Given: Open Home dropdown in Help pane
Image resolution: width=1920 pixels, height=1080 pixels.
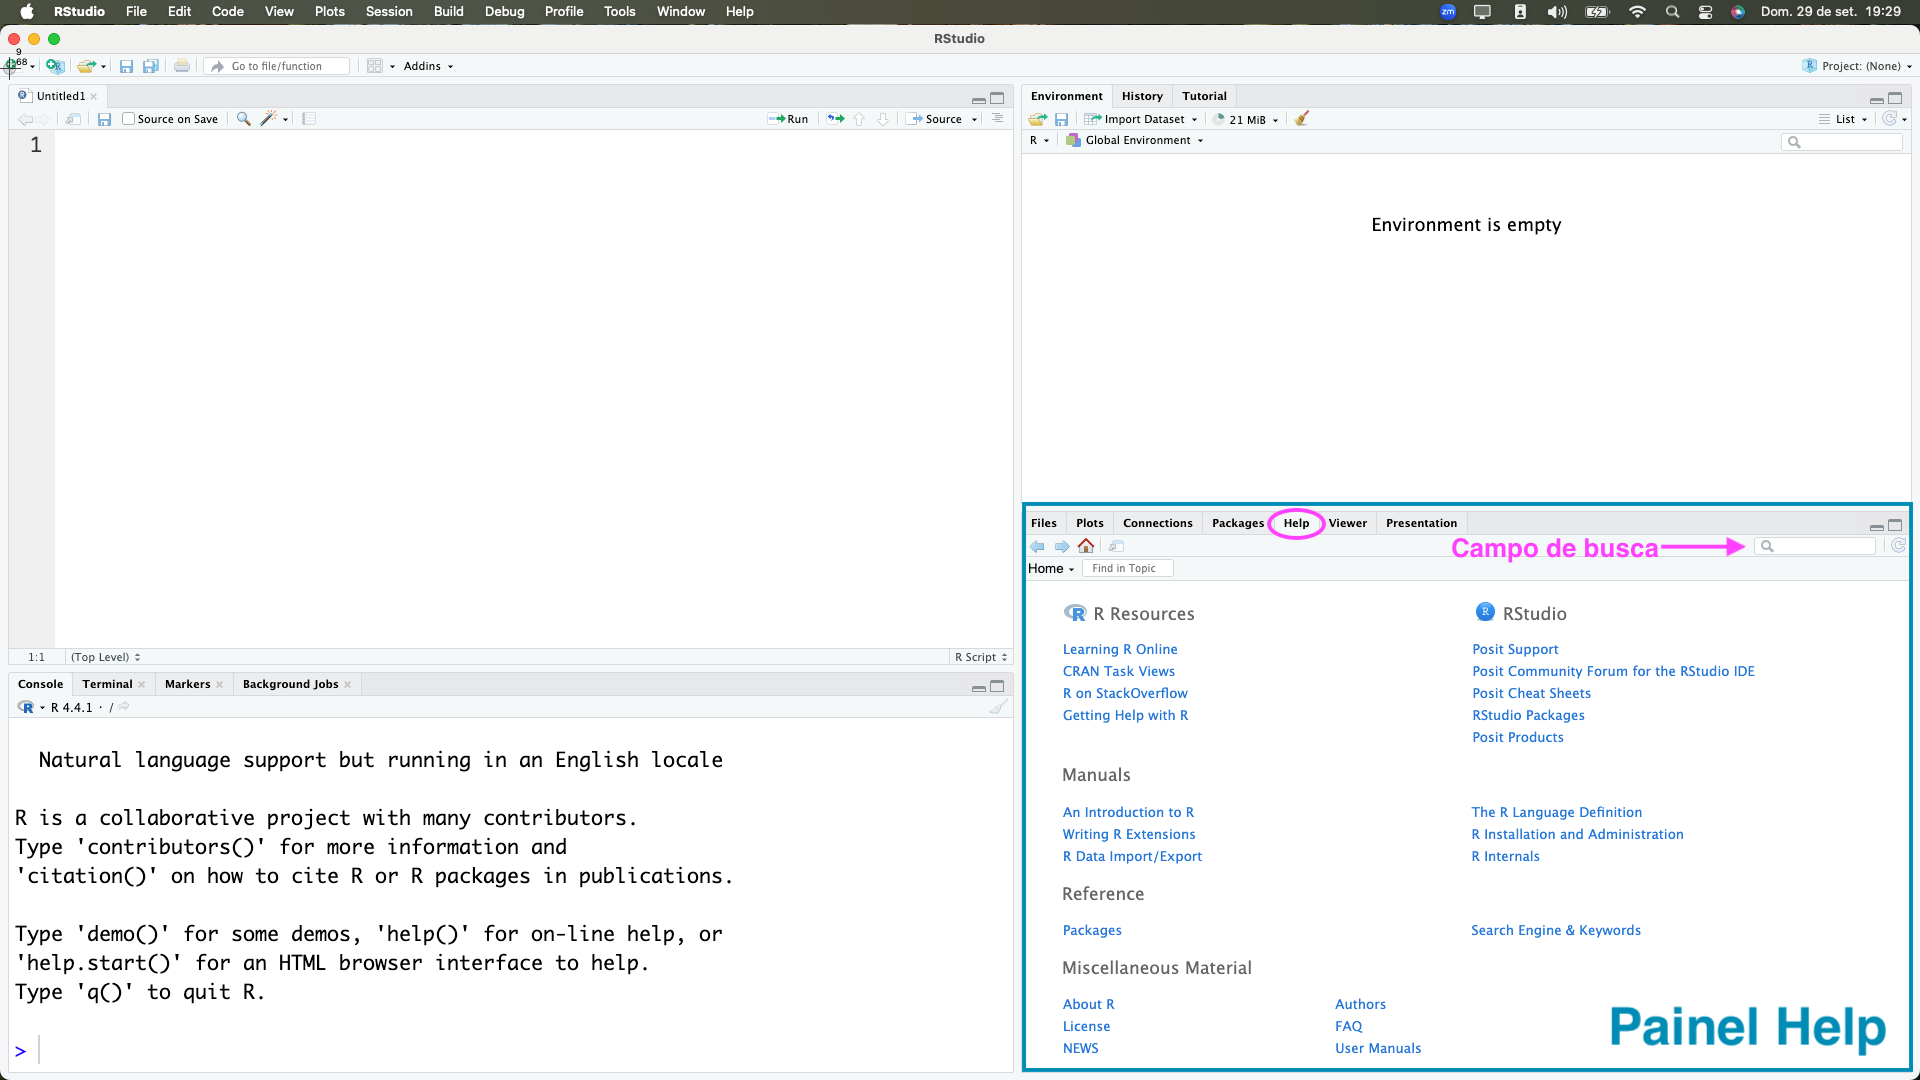Looking at the screenshot, I should tap(1051, 568).
